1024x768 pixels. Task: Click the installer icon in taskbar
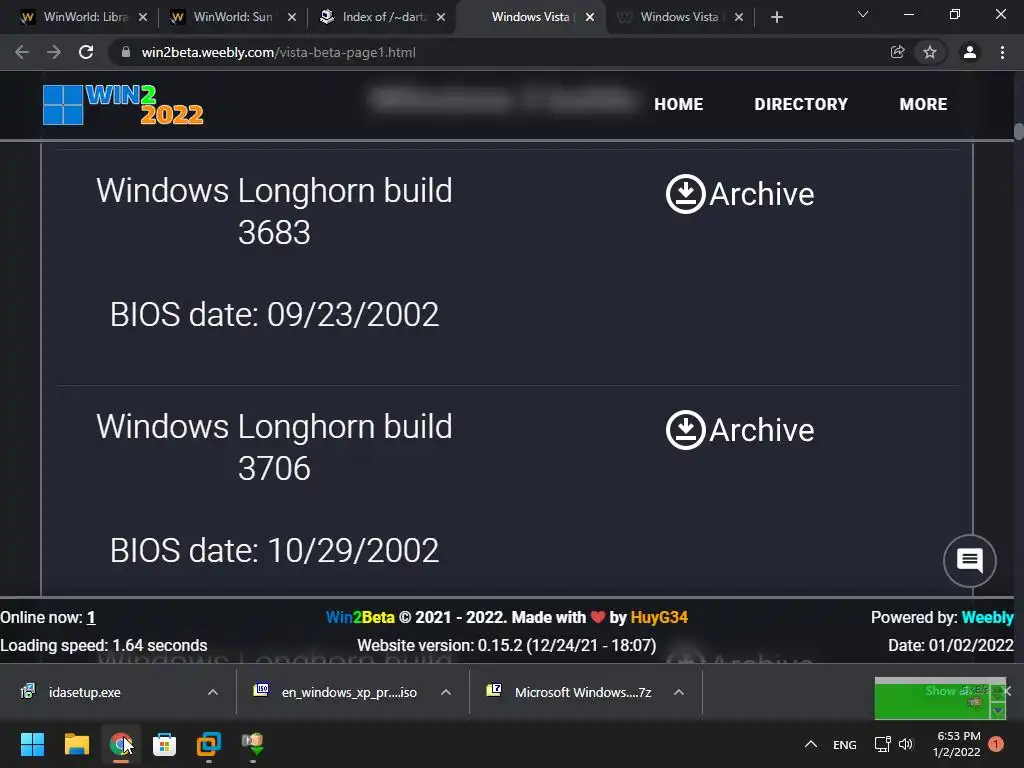[253, 743]
